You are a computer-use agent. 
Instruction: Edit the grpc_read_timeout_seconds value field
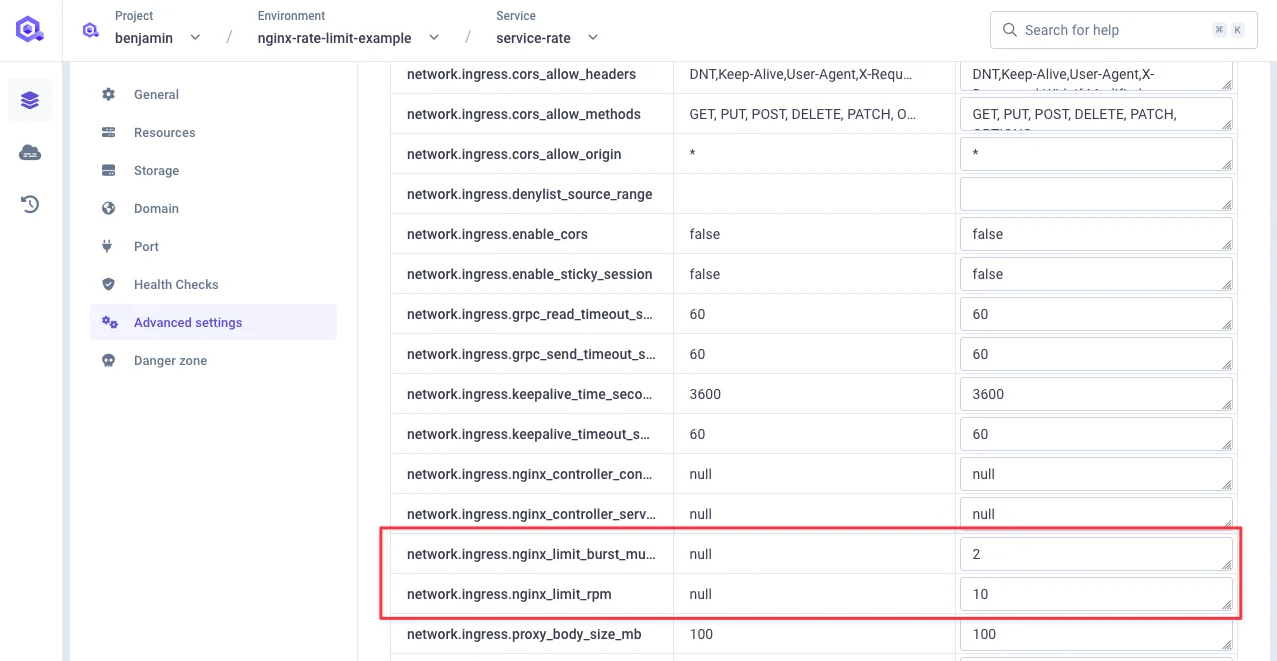click(x=1096, y=314)
